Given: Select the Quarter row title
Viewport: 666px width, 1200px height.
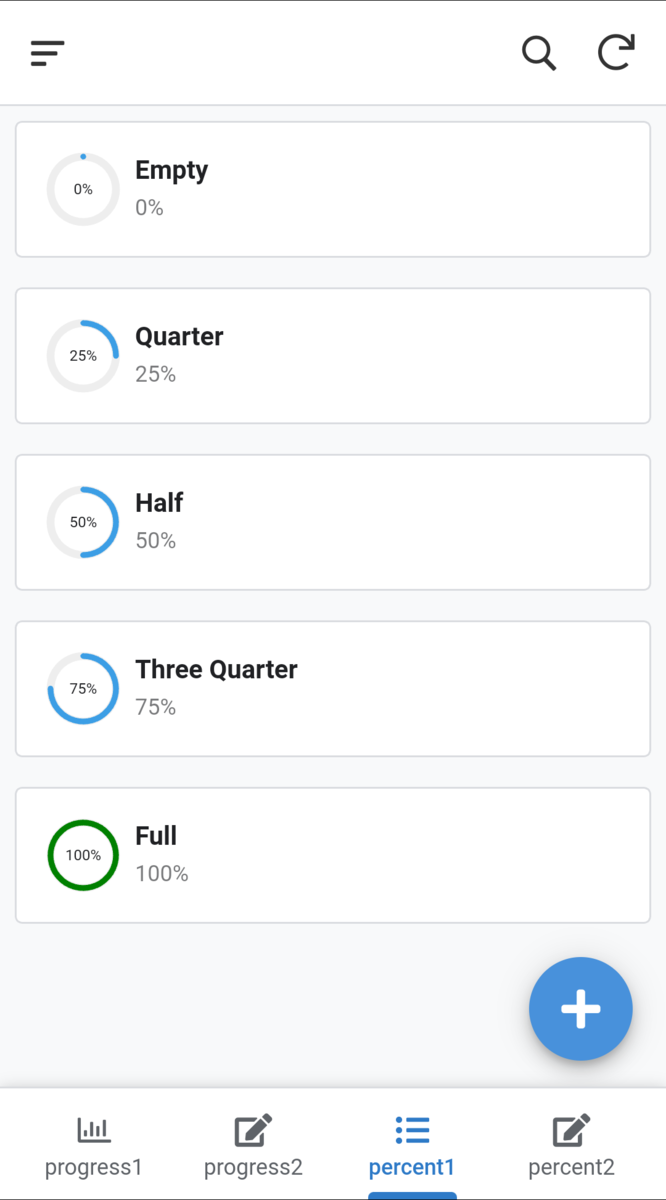Looking at the screenshot, I should point(179,337).
